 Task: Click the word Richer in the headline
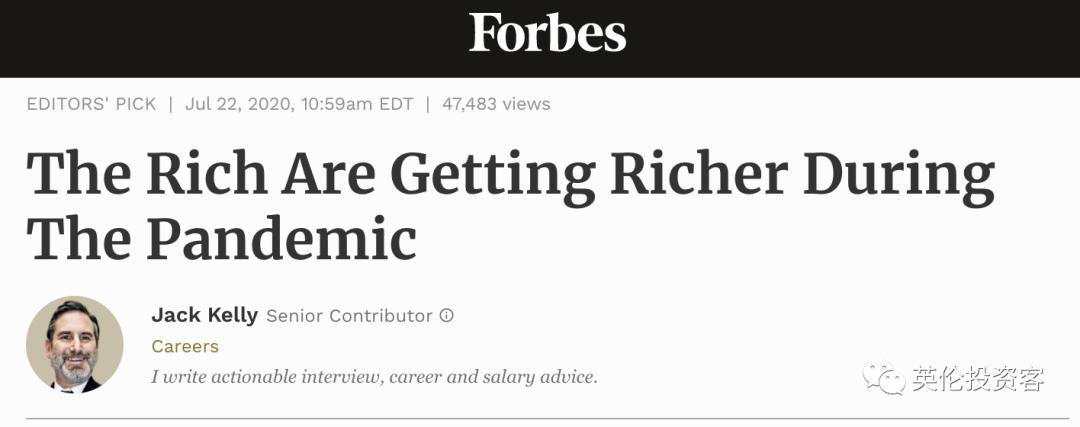pos(699,175)
